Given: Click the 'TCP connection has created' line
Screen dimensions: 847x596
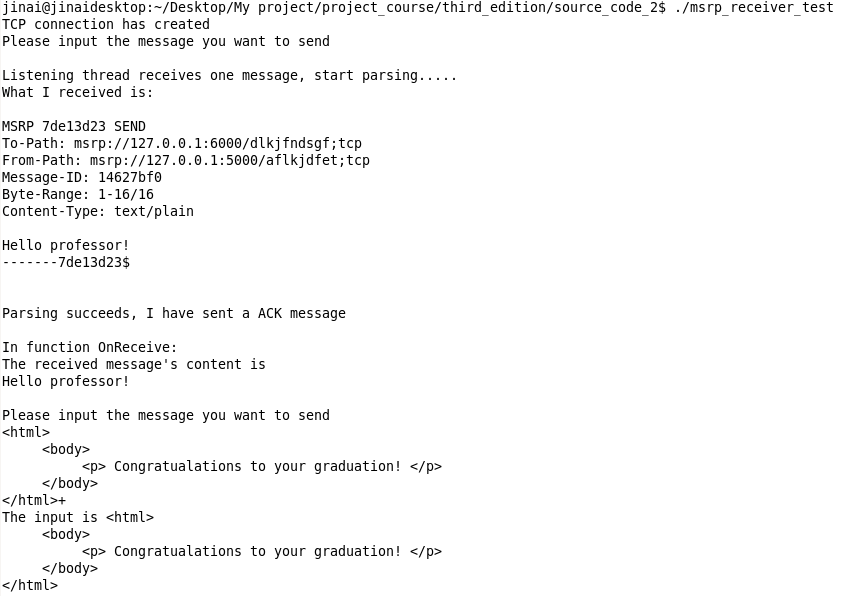Looking at the screenshot, I should 106,24.
